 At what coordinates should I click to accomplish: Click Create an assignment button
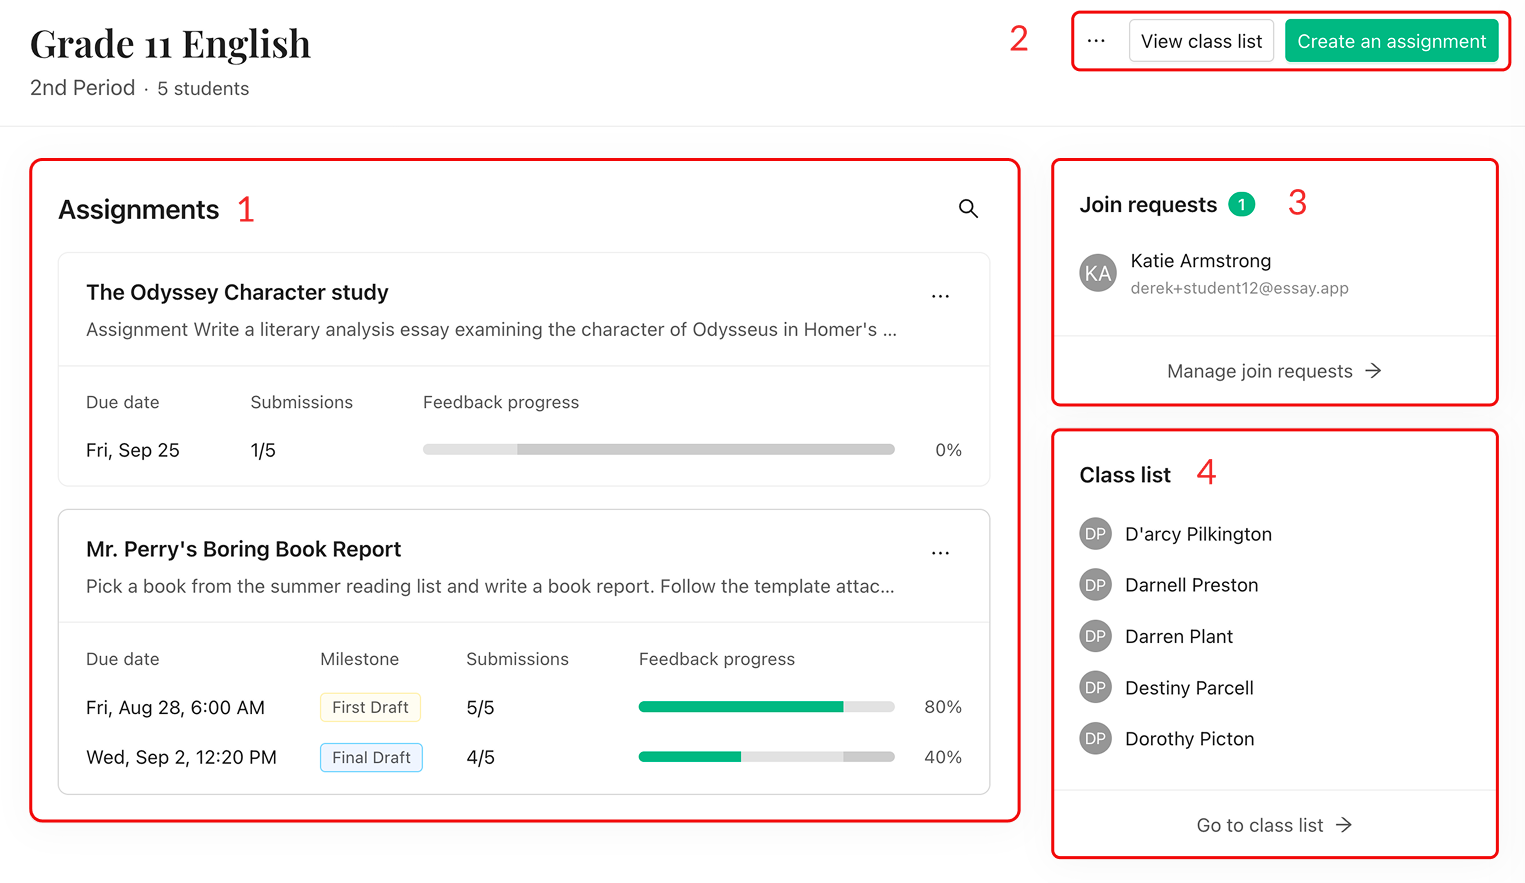click(1391, 41)
